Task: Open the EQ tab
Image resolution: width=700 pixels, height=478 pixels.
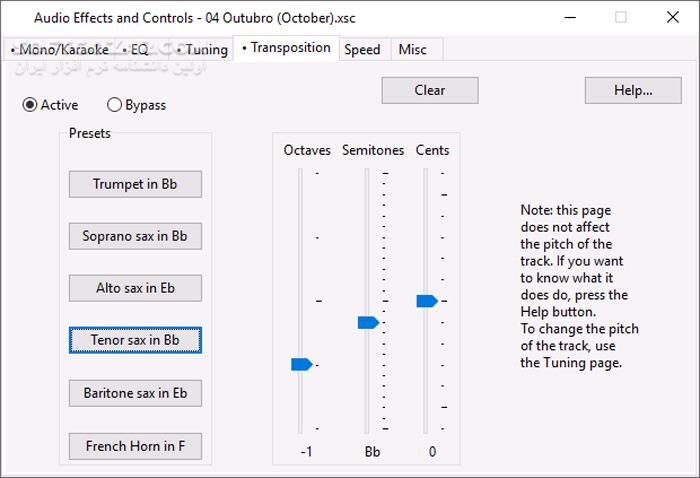Action: point(139,49)
